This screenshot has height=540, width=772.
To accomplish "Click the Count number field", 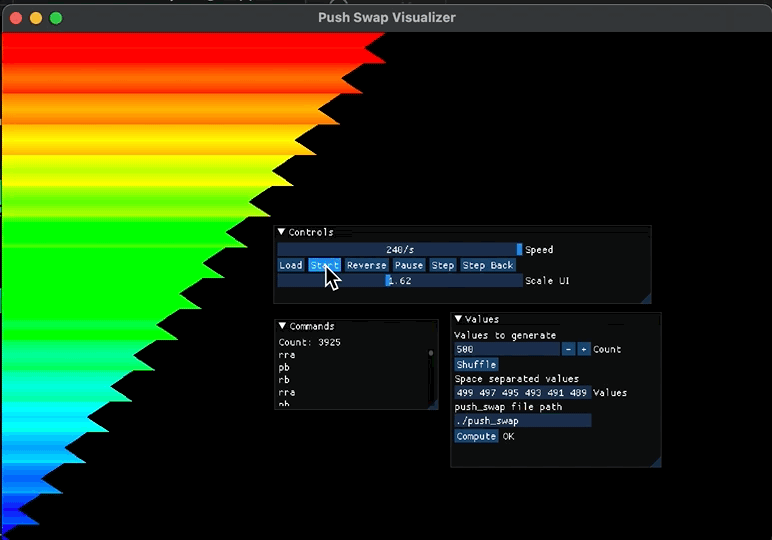I will [x=506, y=349].
